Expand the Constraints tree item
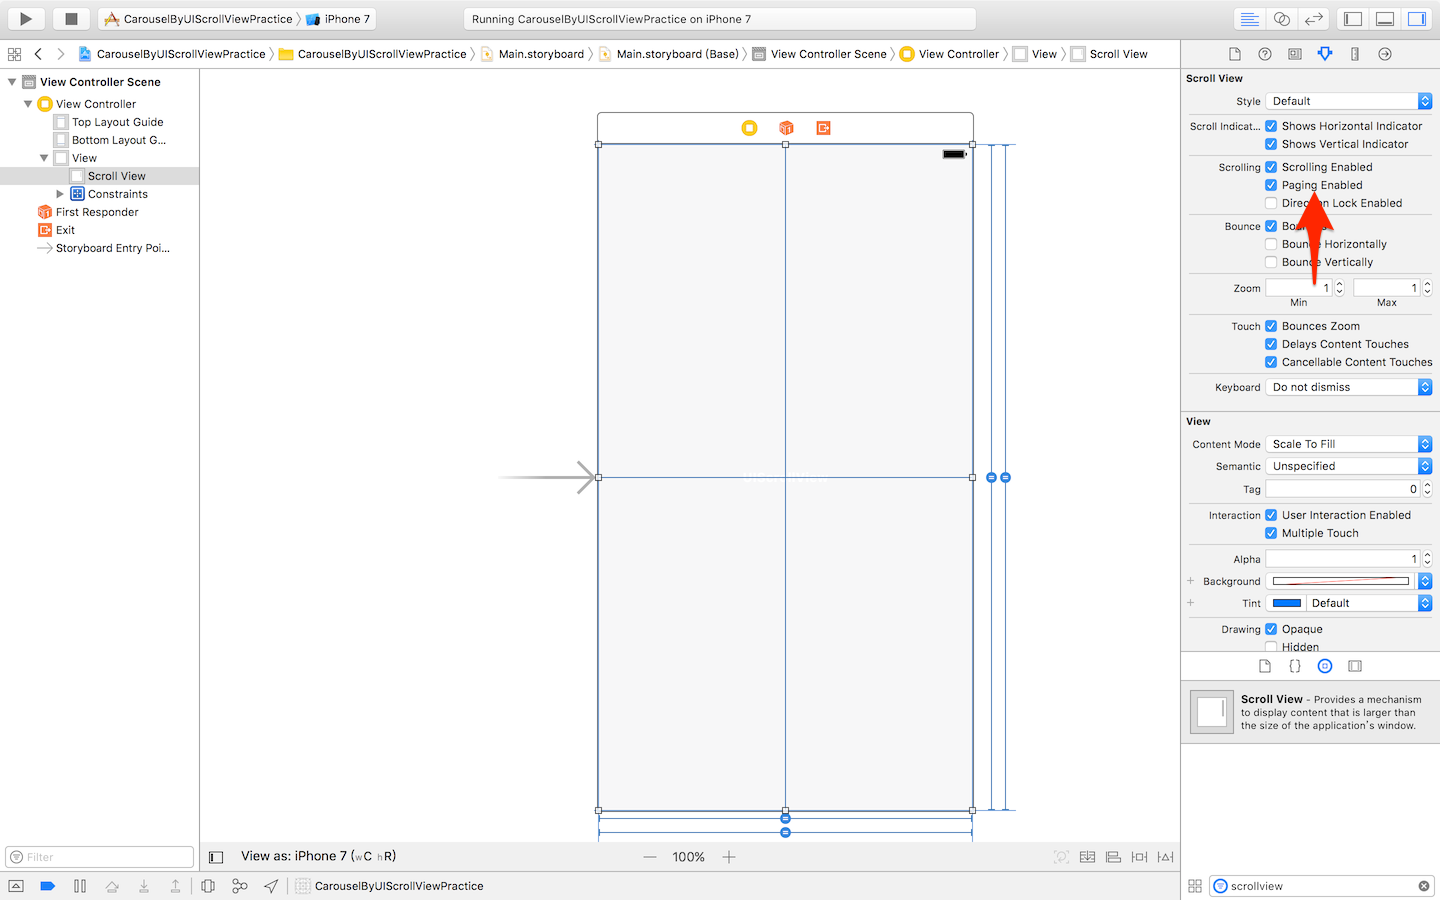 coord(59,193)
